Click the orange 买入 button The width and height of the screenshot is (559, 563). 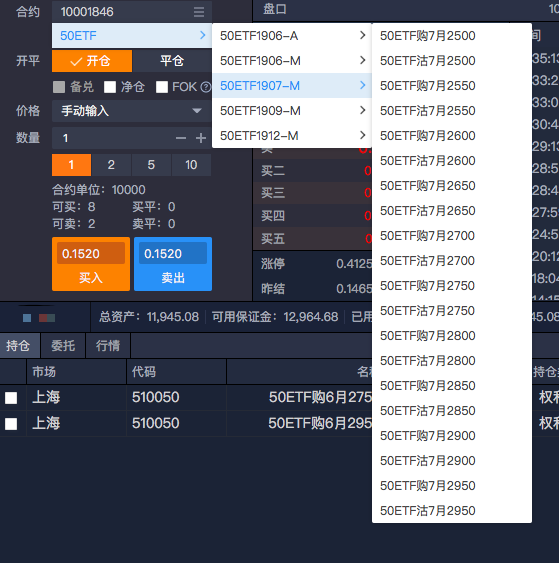click(x=91, y=264)
